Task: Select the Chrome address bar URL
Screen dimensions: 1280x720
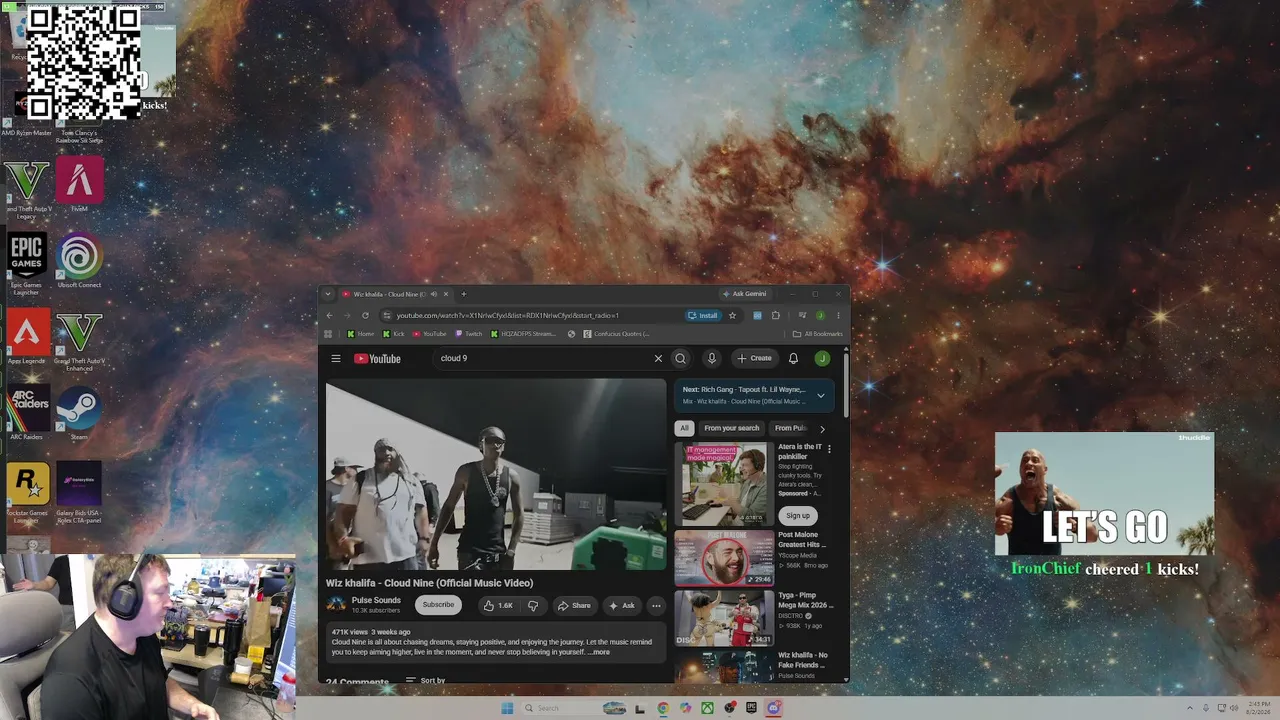Action: 508,316
